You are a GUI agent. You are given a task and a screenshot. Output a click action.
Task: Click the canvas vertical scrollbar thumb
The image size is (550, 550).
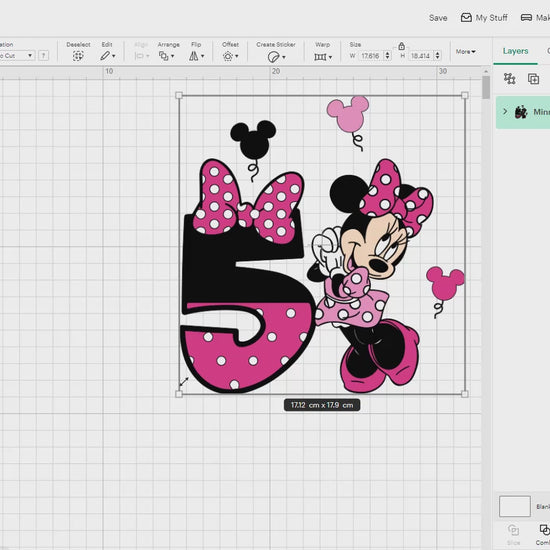tap(486, 87)
